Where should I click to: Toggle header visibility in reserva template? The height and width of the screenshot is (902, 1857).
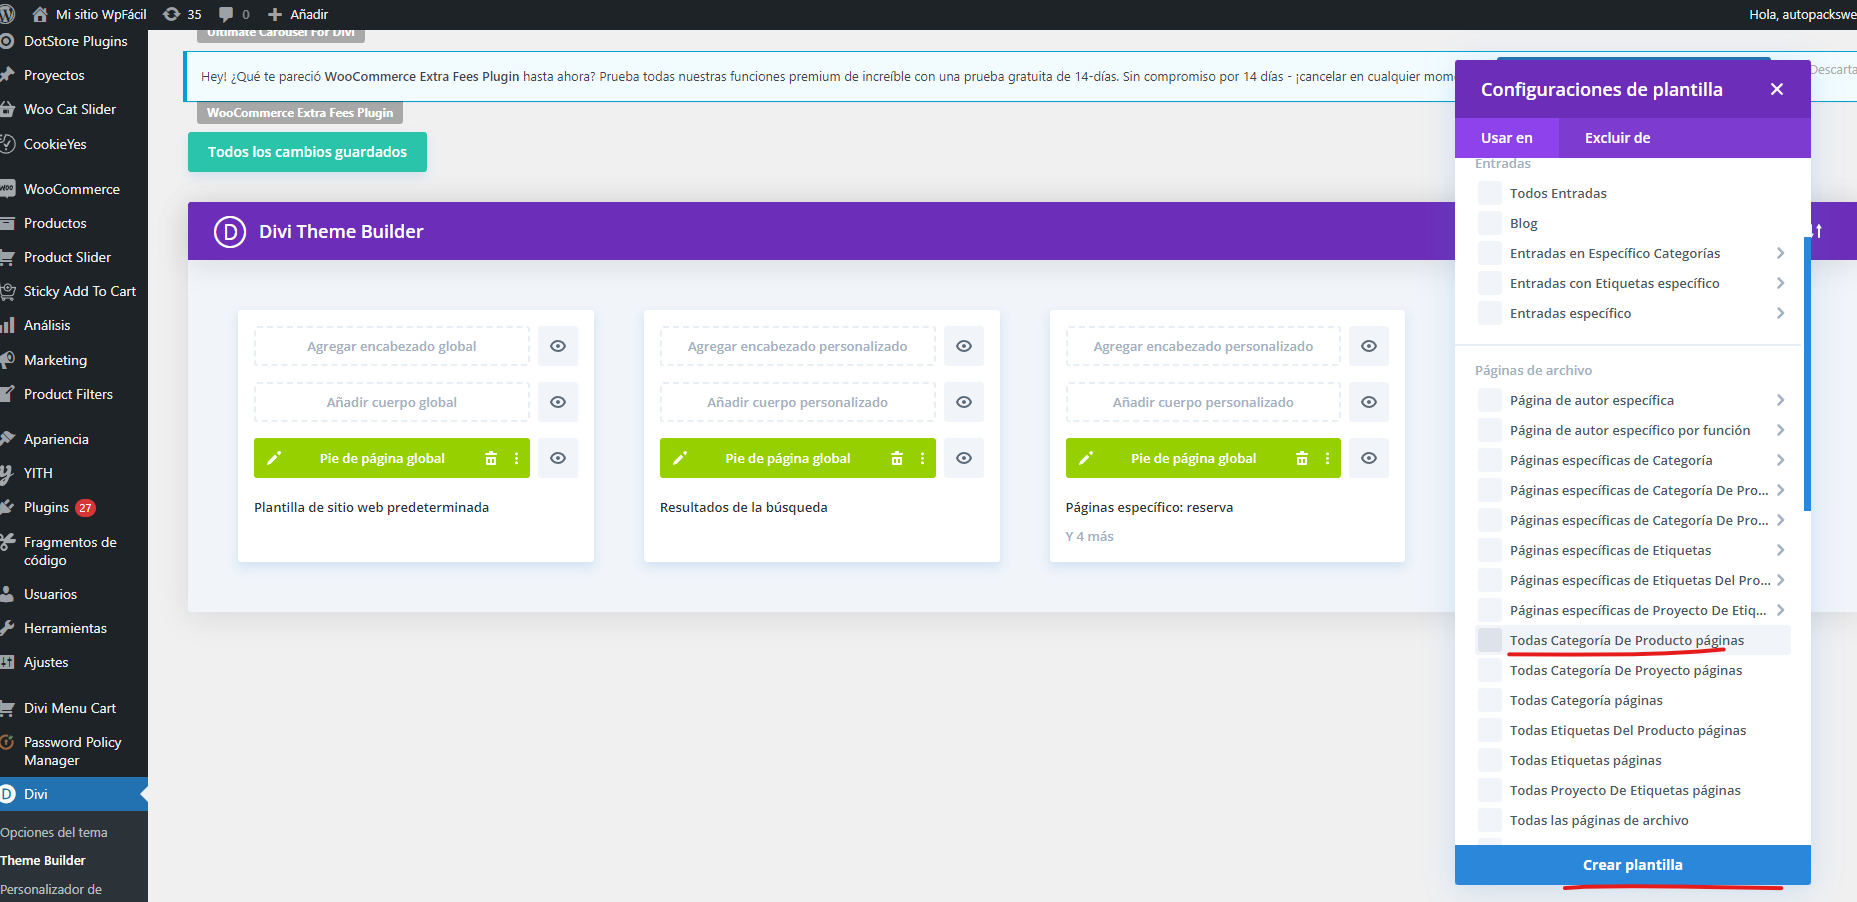(1369, 346)
